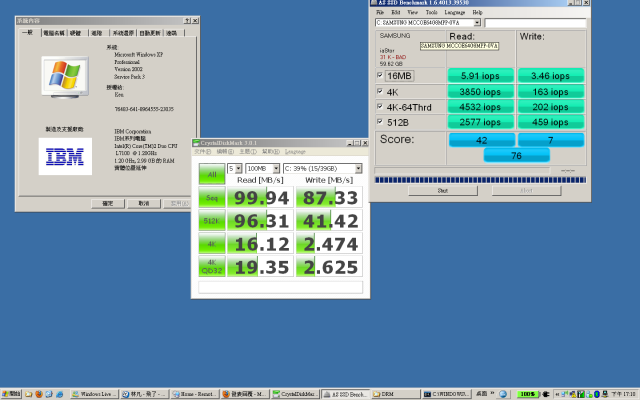Open the Tools menu in AS SSD Benchmark

click(x=431, y=12)
